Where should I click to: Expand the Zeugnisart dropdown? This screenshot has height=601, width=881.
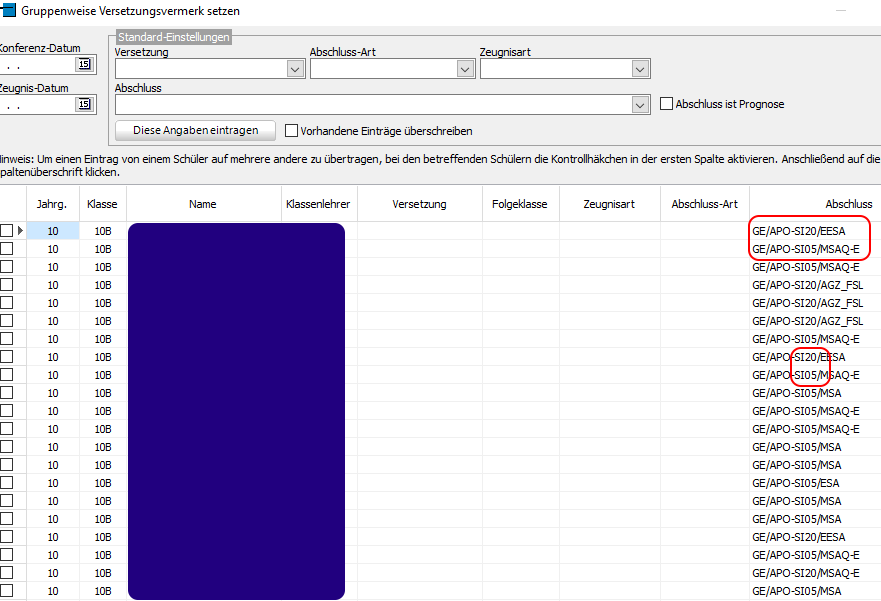click(x=640, y=69)
